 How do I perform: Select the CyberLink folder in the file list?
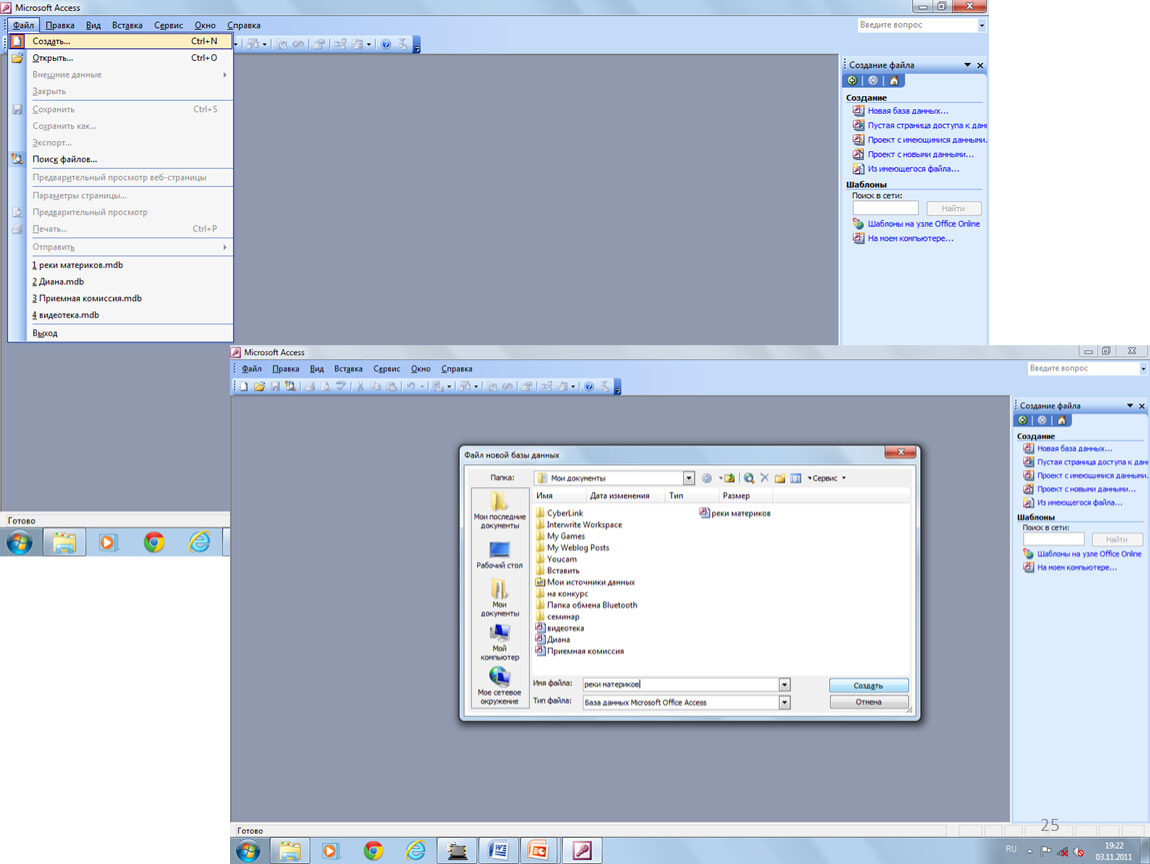pyautogui.click(x=560, y=513)
